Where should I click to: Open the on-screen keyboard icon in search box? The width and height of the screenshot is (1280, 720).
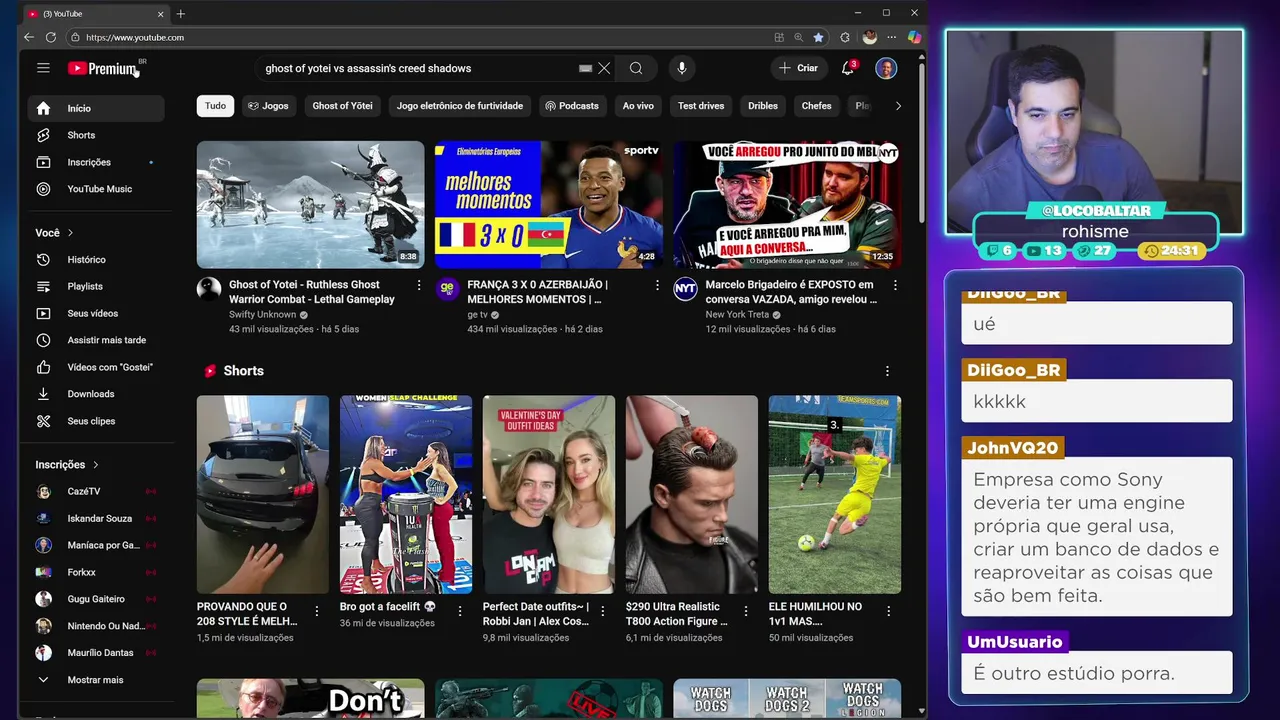tap(586, 68)
